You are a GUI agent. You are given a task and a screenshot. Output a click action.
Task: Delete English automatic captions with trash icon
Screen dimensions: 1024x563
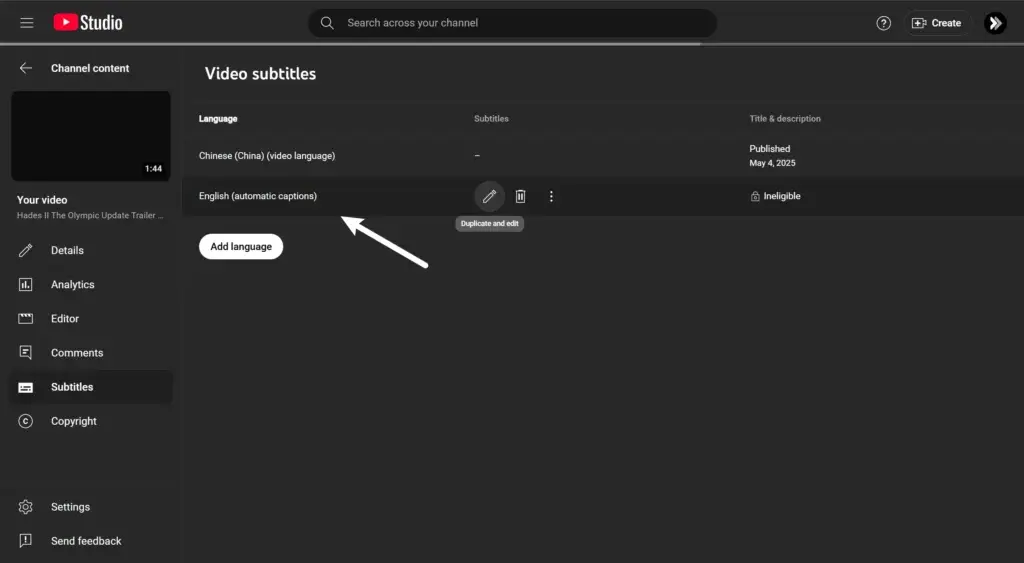[520, 196]
